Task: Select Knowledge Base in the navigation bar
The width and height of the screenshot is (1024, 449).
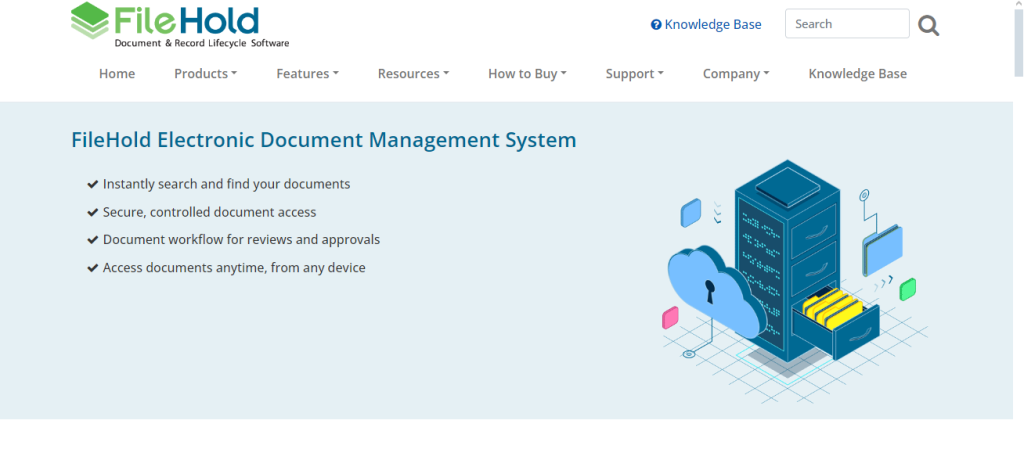Action: pos(857,73)
